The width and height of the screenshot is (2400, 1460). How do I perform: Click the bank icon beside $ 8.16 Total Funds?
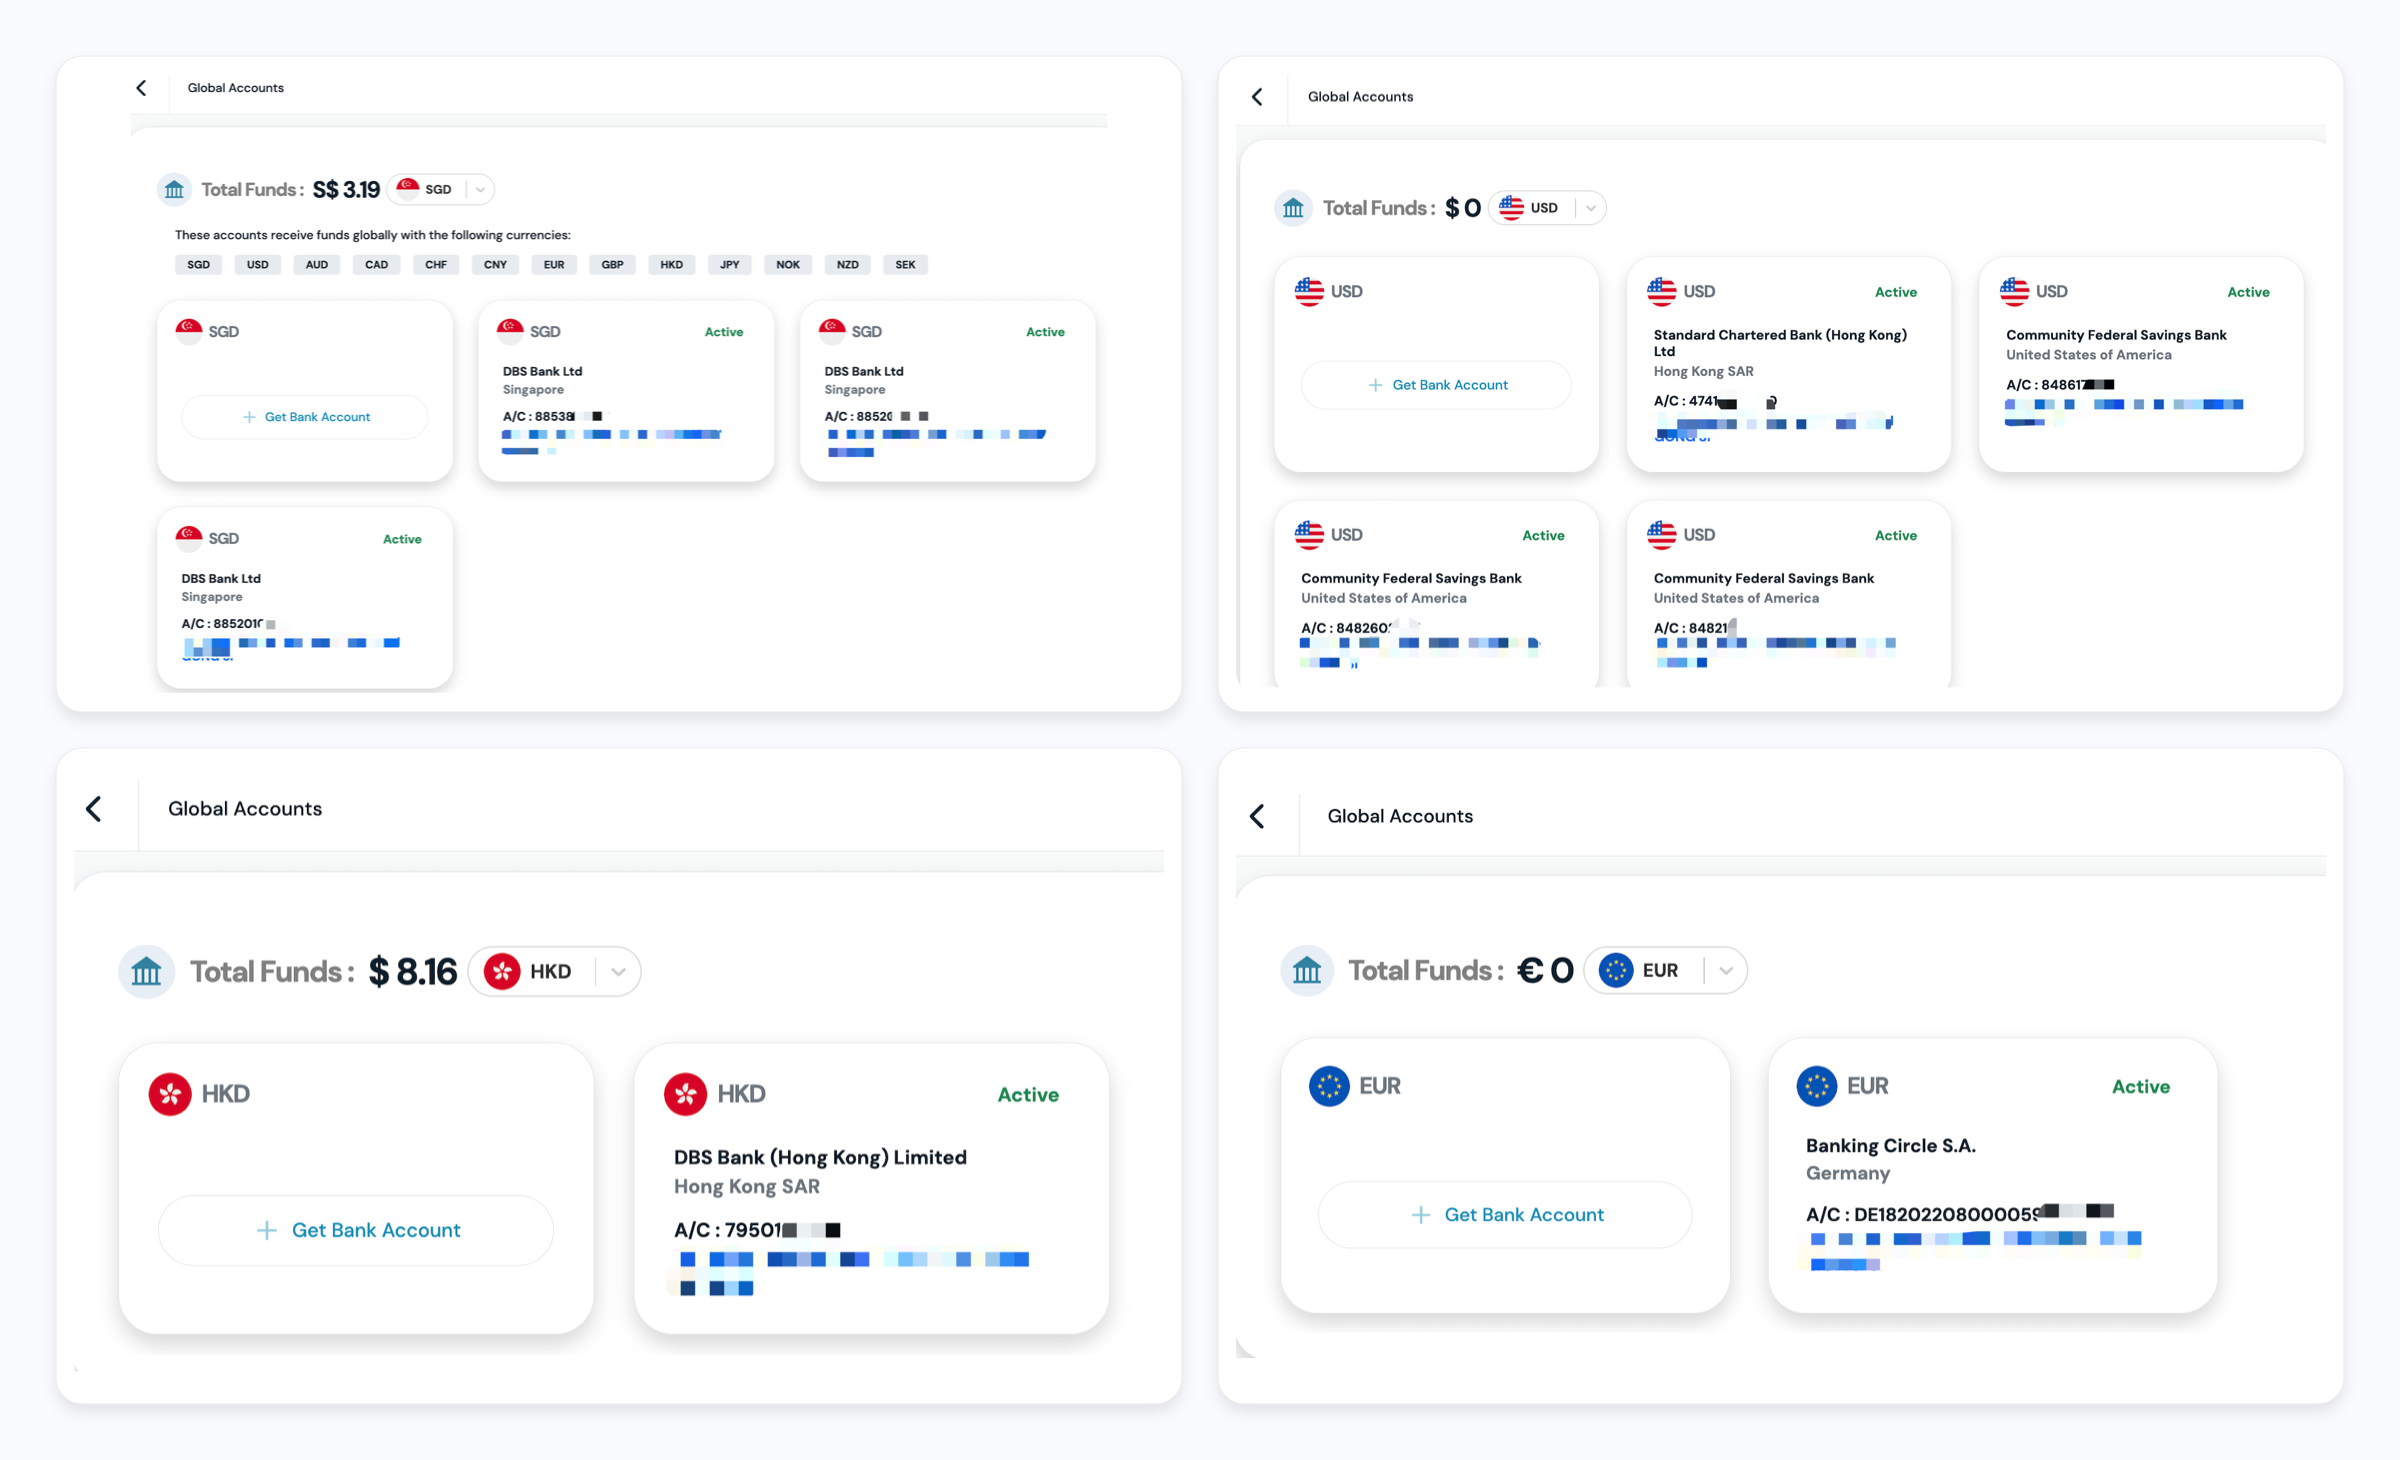(x=147, y=971)
